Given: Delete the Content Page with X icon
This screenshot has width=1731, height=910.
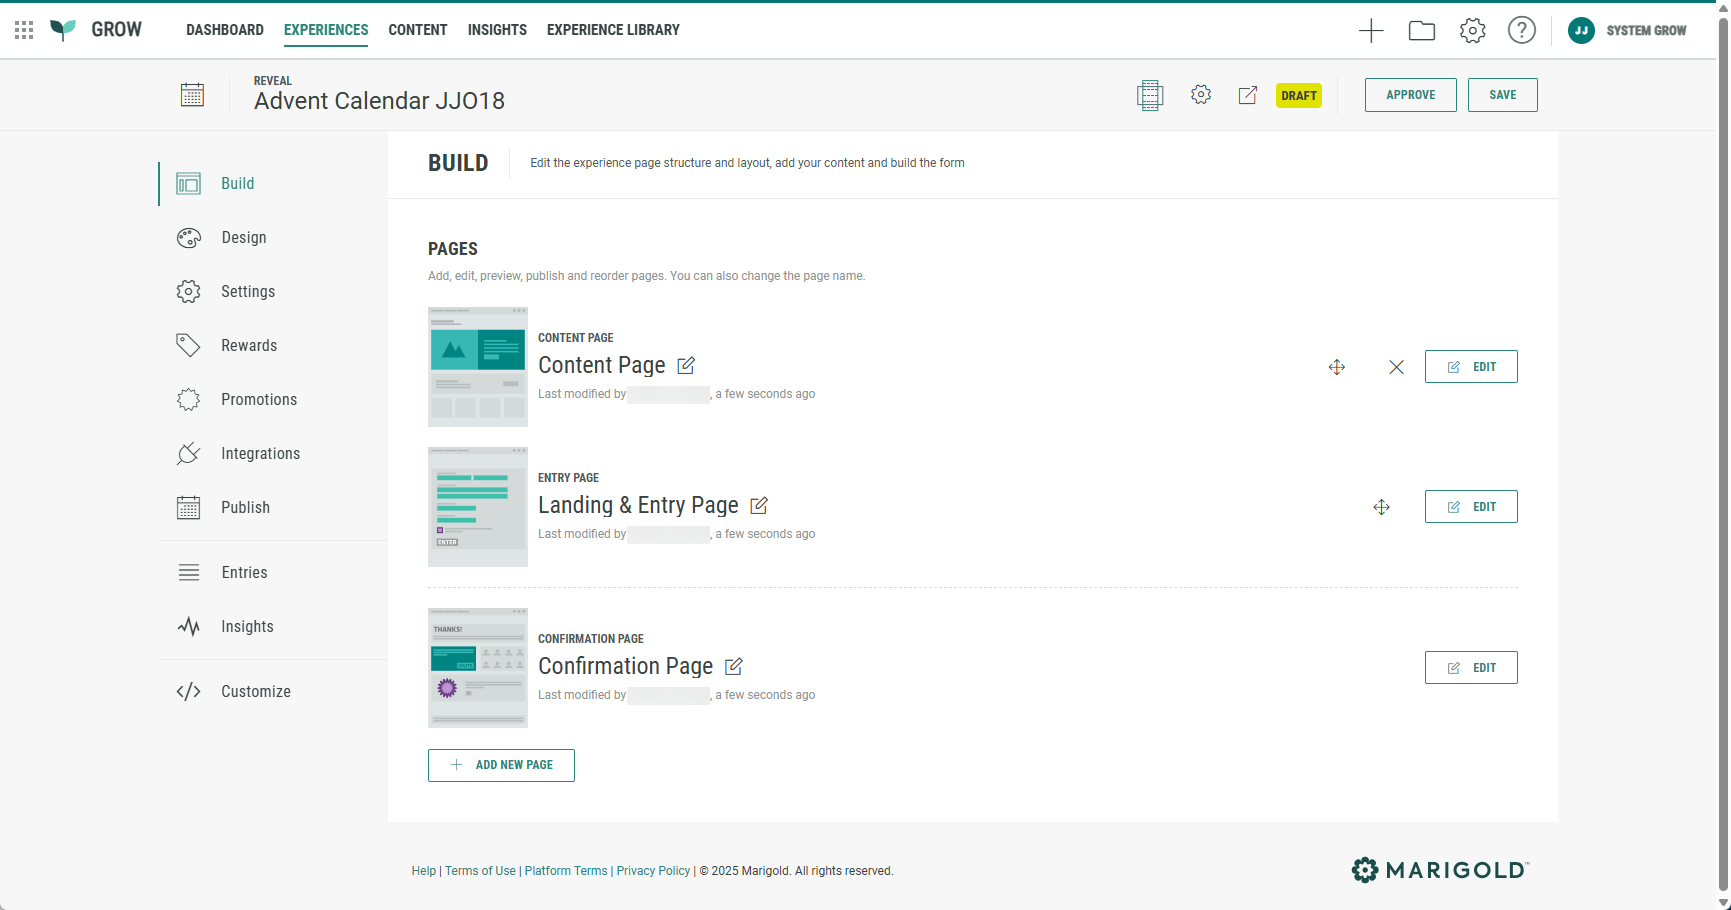Looking at the screenshot, I should (x=1396, y=367).
